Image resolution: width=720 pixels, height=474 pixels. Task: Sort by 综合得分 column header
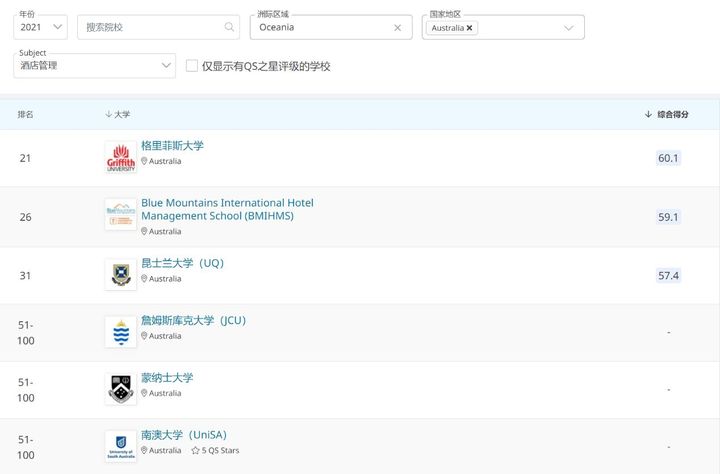click(x=666, y=114)
